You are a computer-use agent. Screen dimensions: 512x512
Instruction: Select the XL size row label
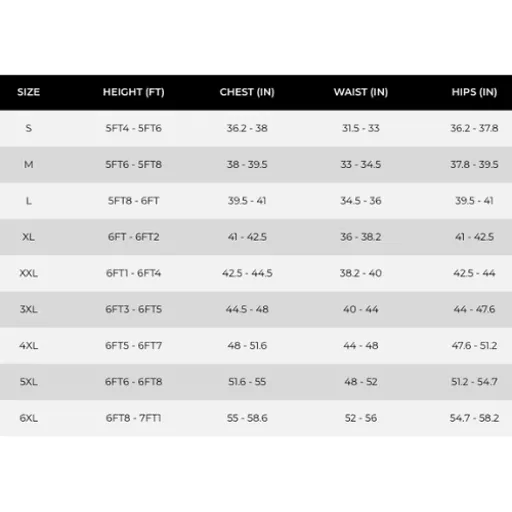29,237
